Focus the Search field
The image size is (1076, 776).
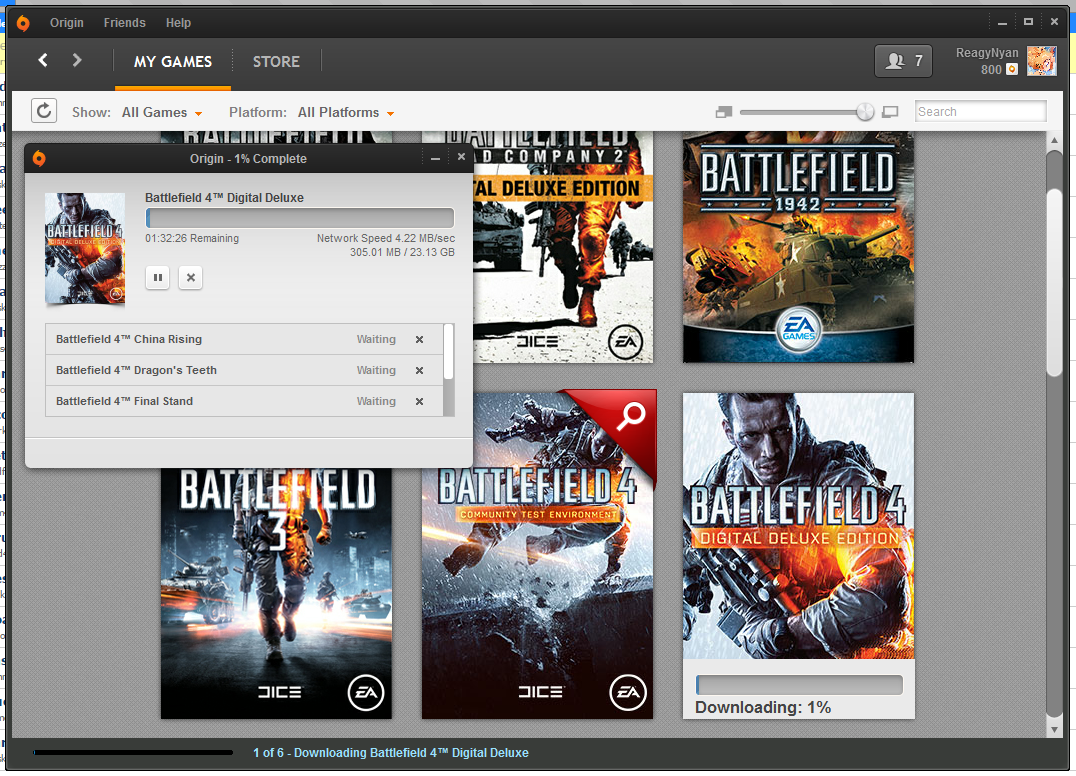coord(981,111)
